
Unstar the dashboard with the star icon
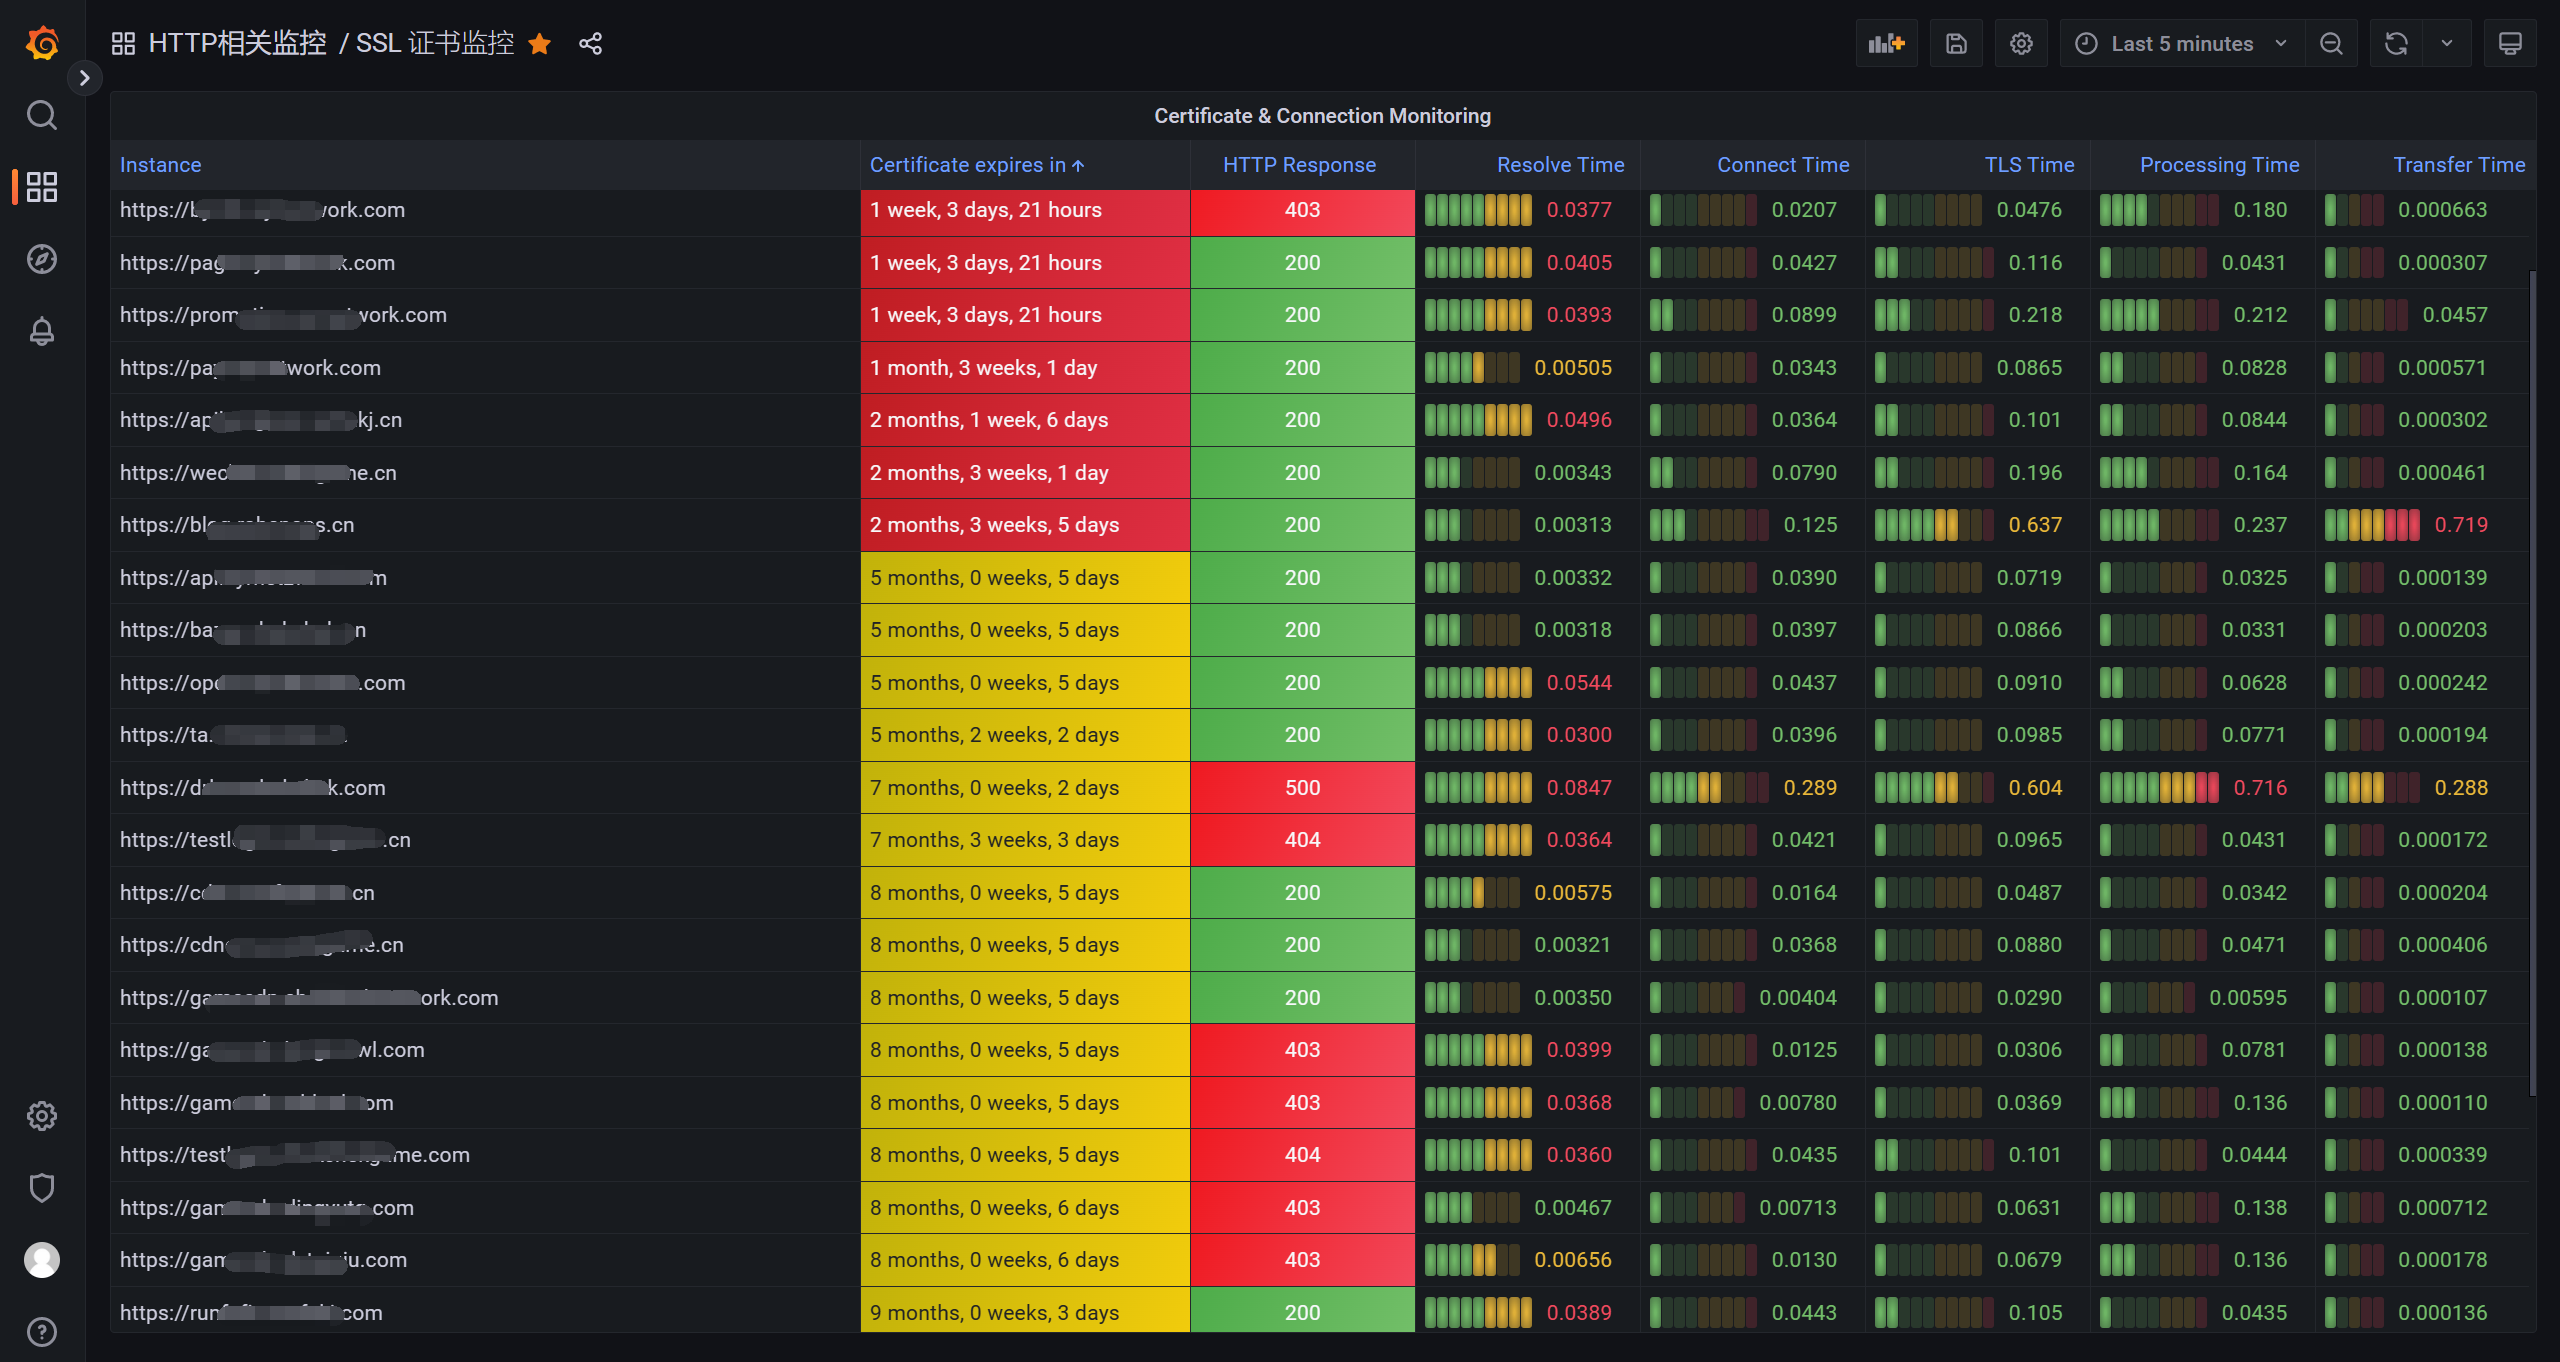tap(540, 43)
